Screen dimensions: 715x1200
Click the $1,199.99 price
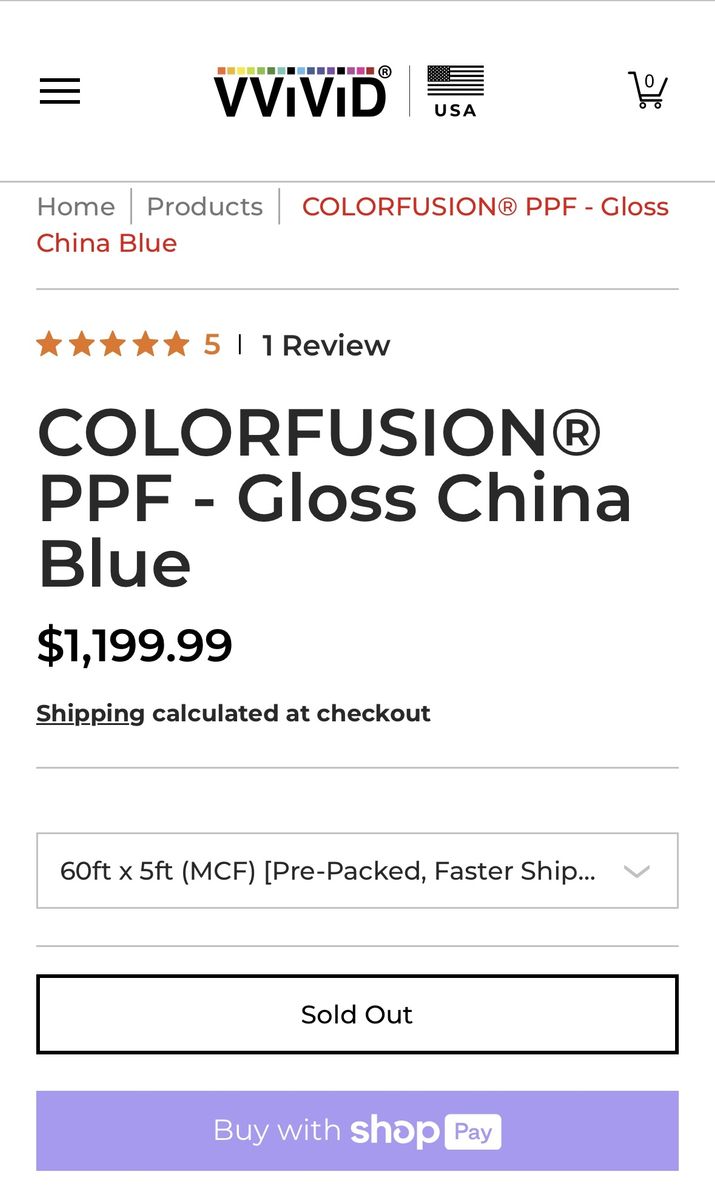(x=135, y=645)
